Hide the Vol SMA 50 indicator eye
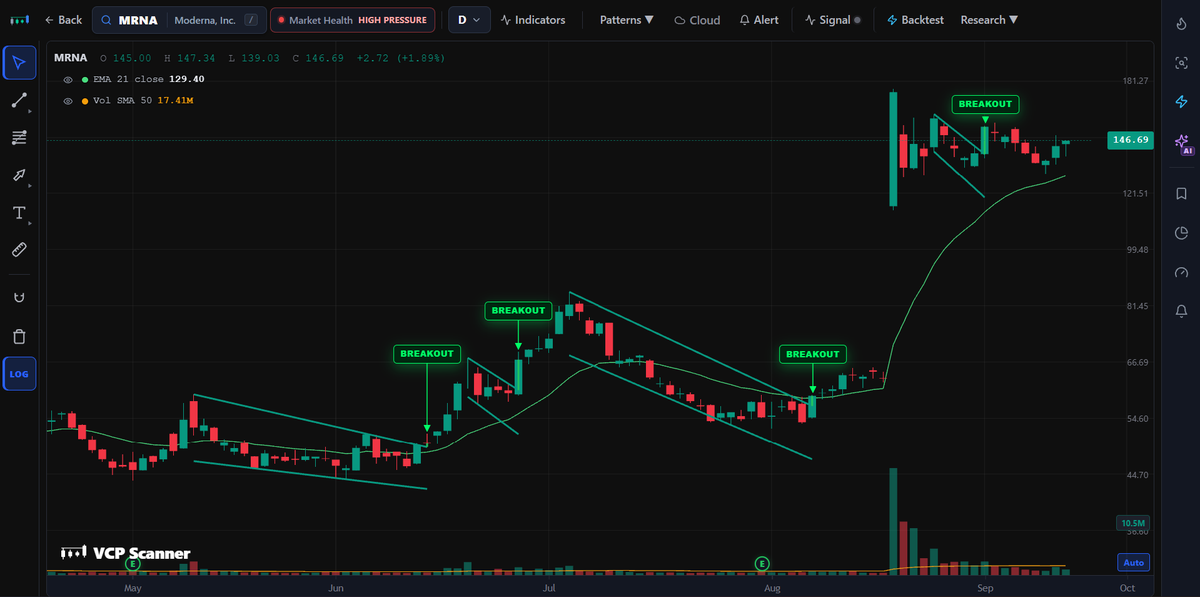The width and height of the screenshot is (1200, 597). [x=68, y=101]
